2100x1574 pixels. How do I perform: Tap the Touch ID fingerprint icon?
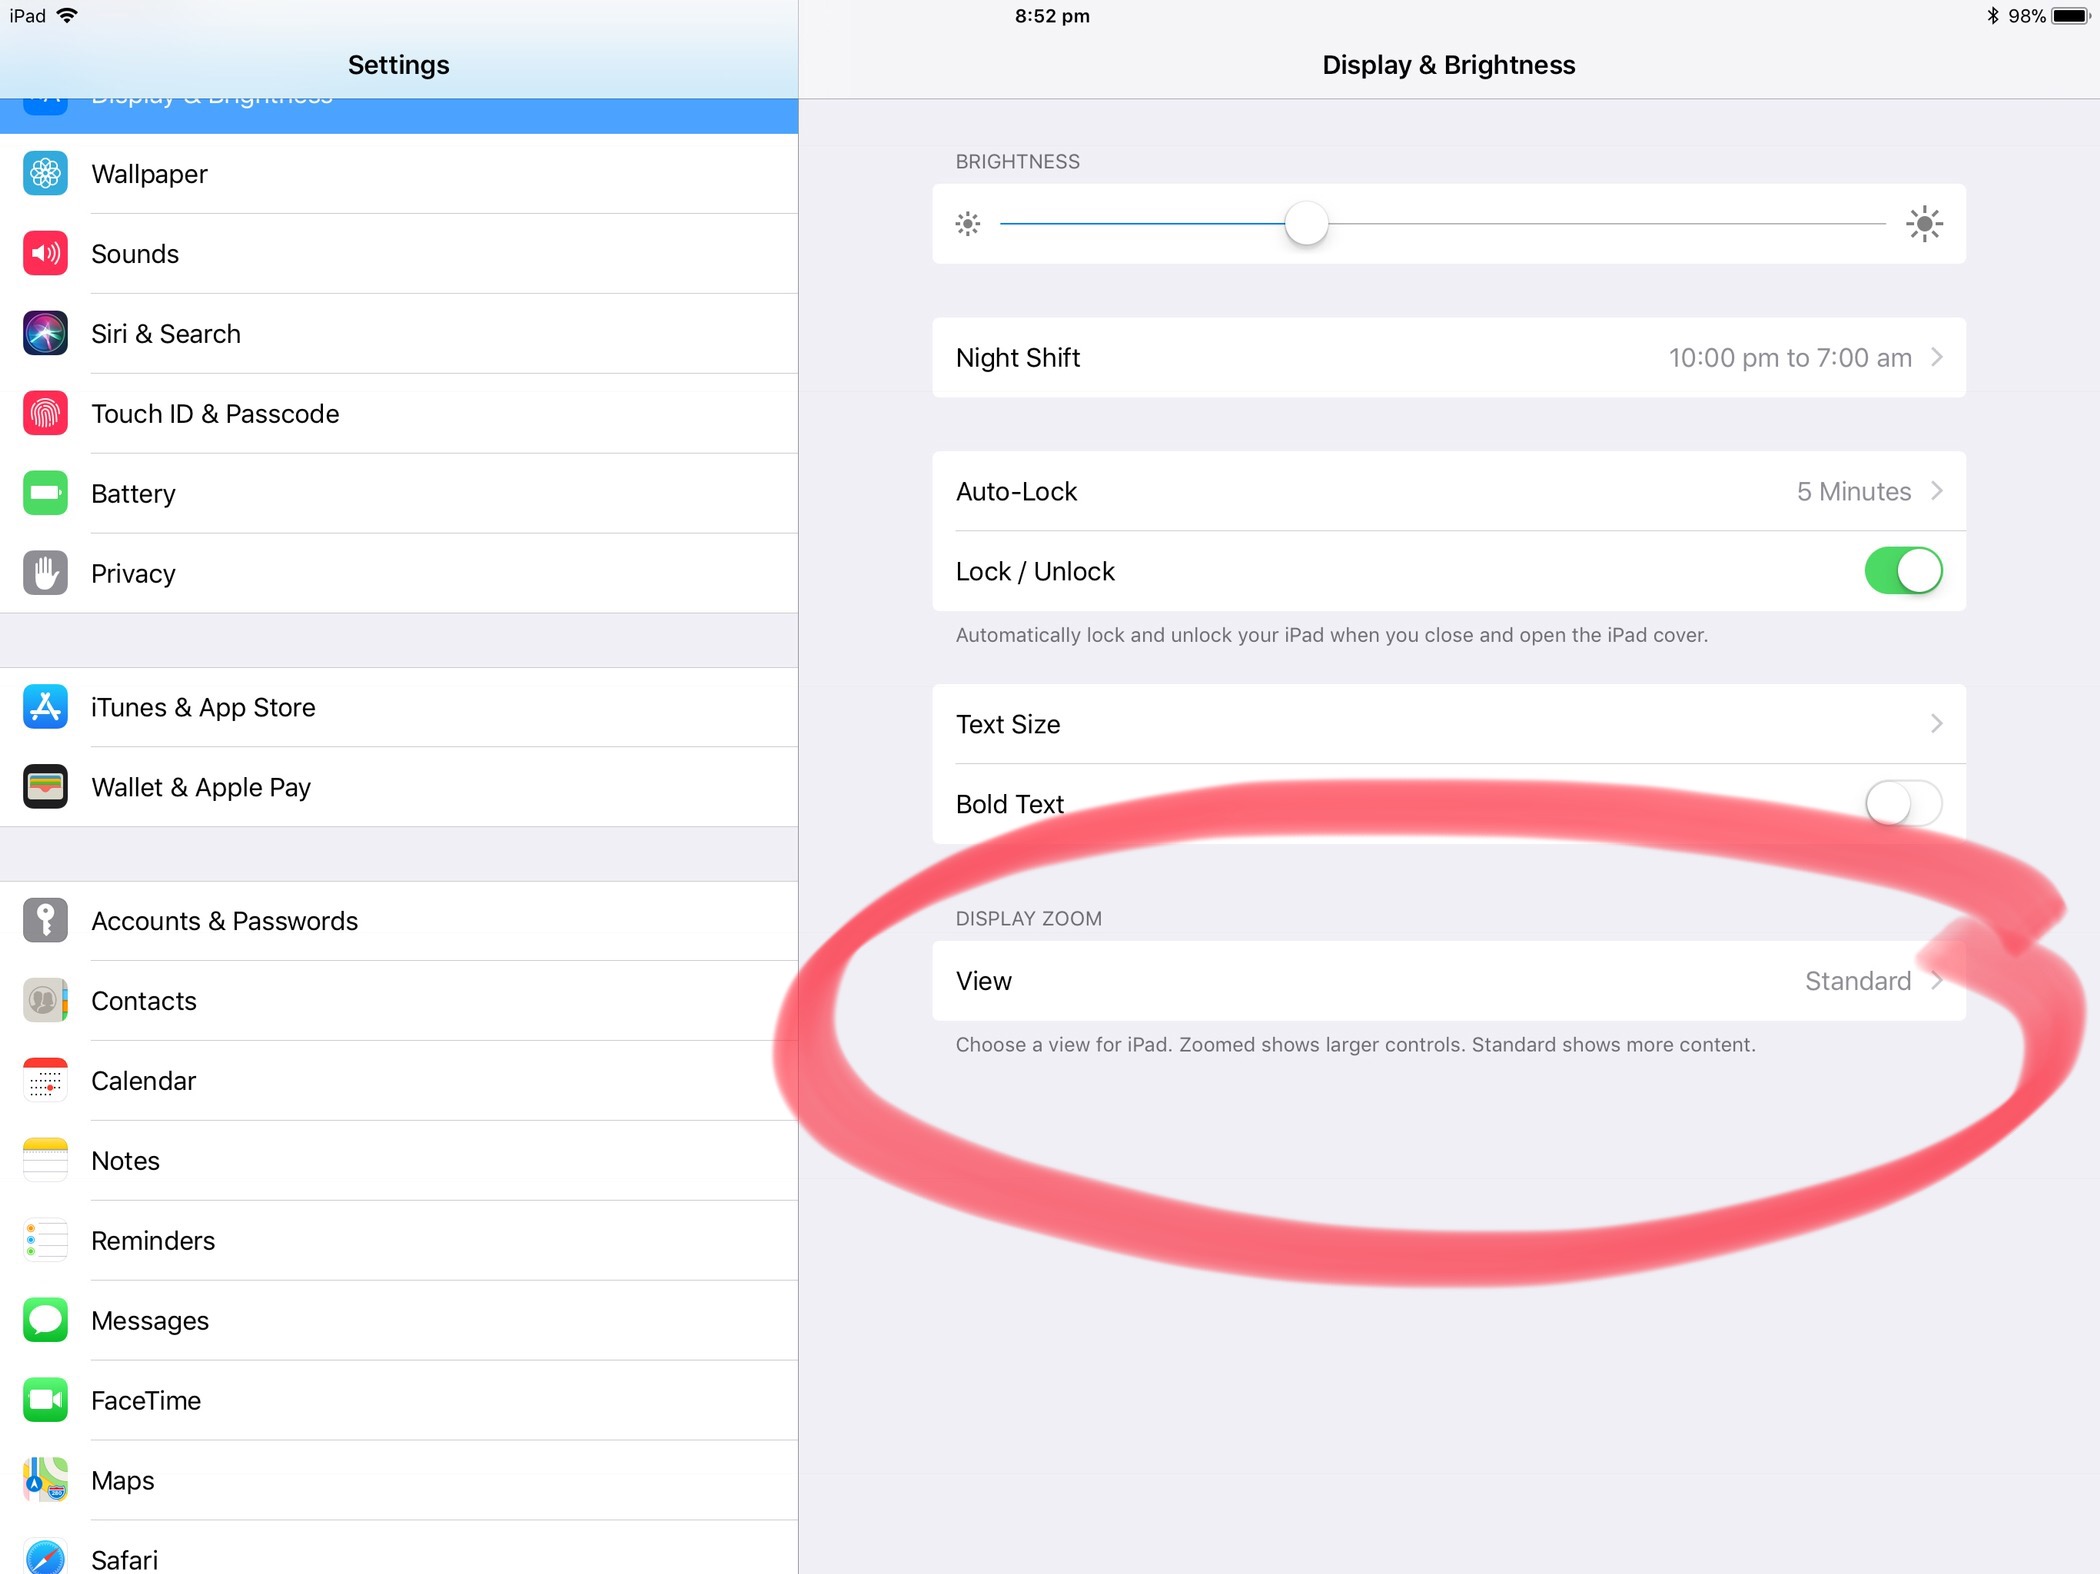click(45, 414)
